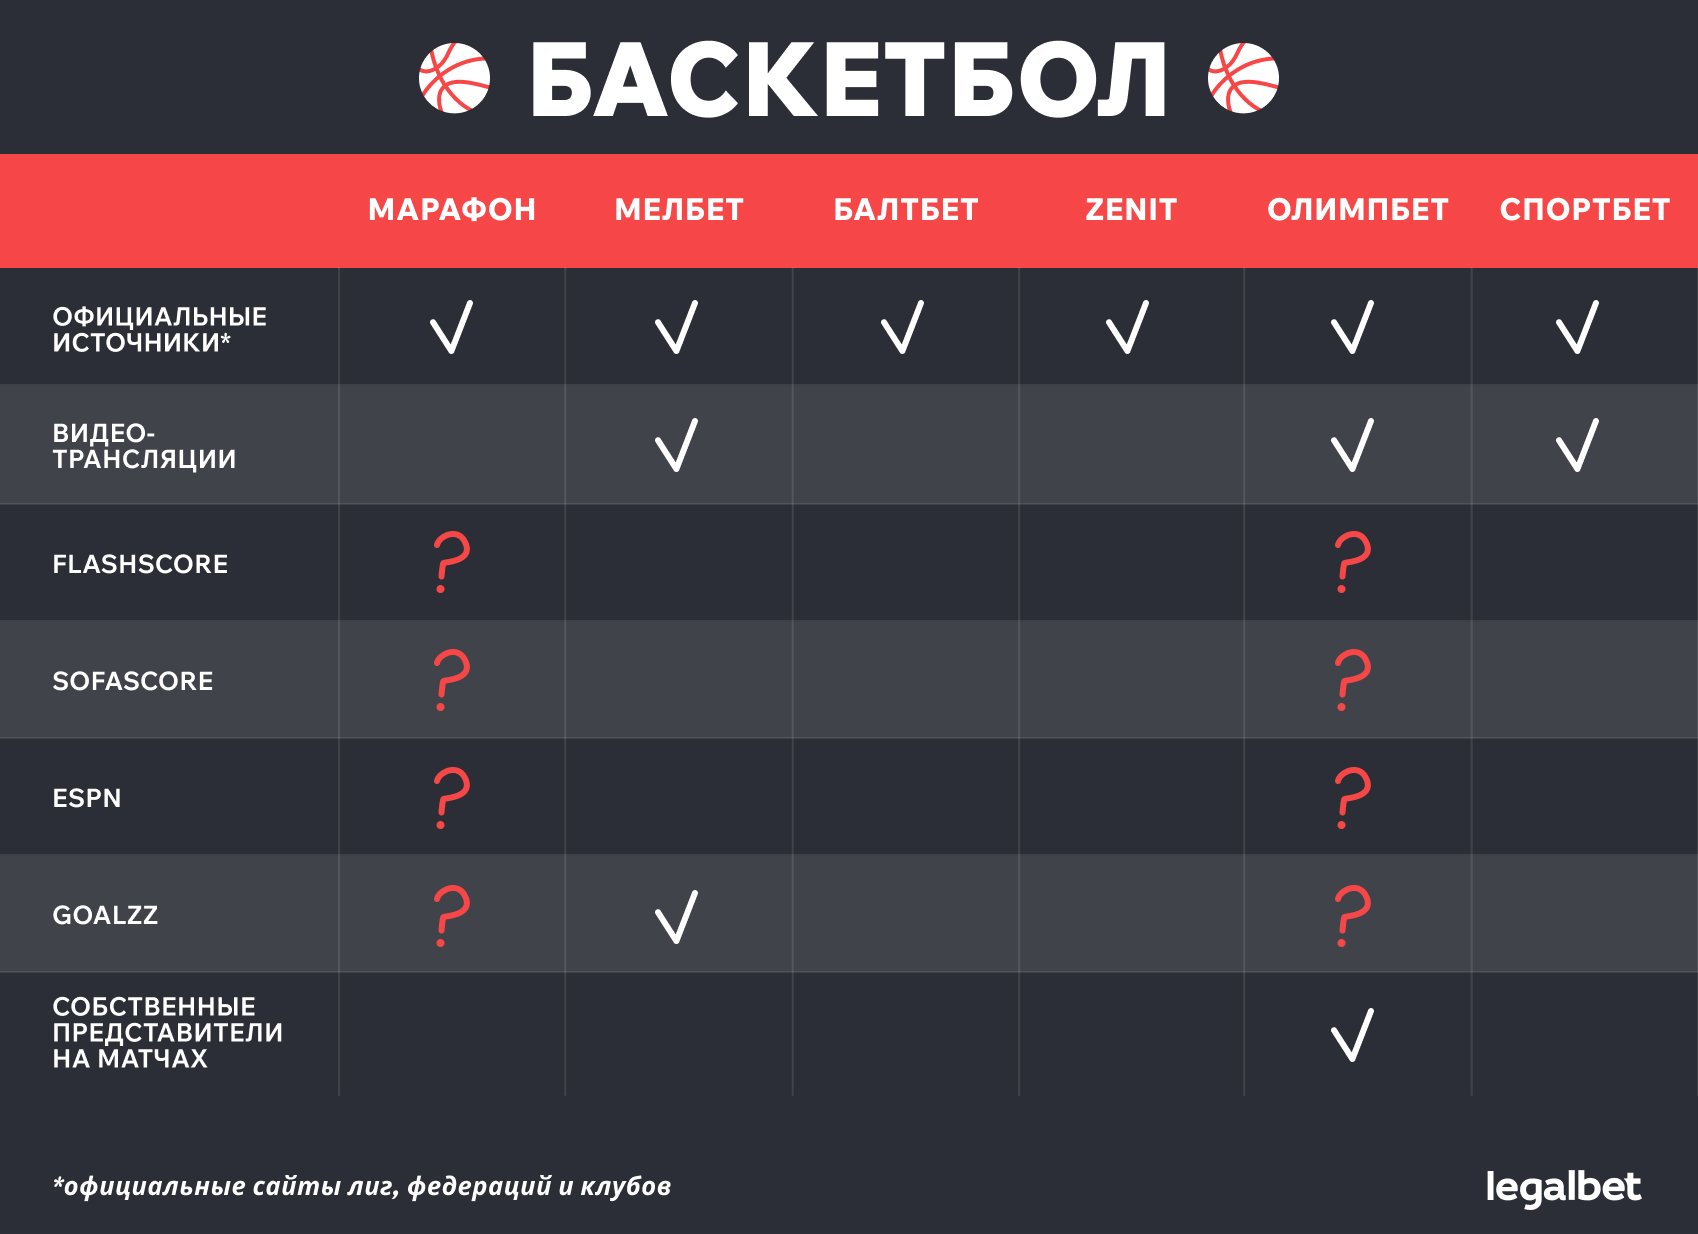Click the Спортбет video broadcasts checkmark

click(x=1578, y=445)
